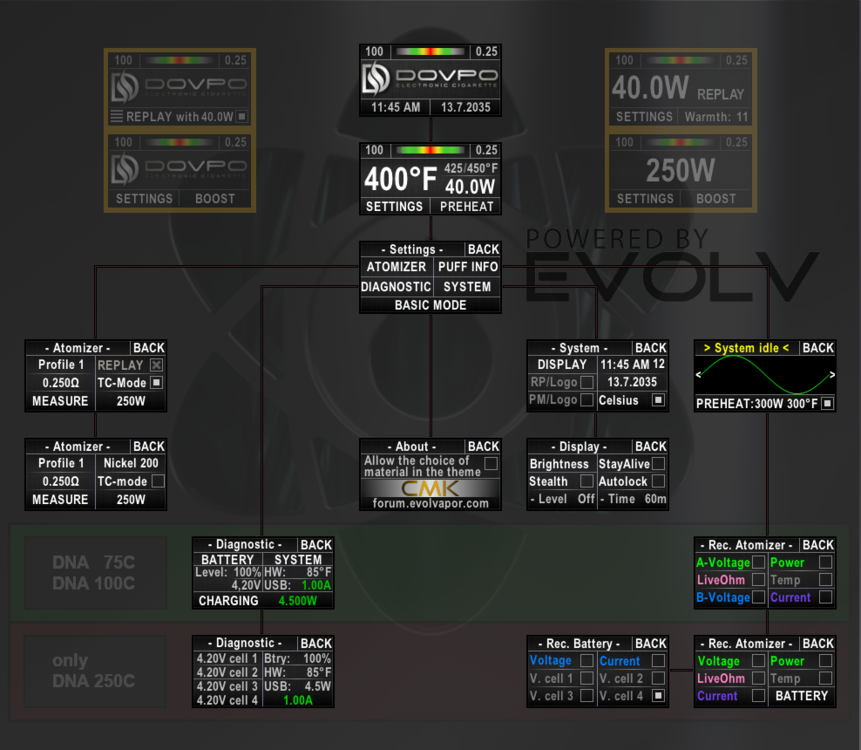Click the 'DNA 75C DNA 100C' label box

pyautogui.click(x=96, y=573)
